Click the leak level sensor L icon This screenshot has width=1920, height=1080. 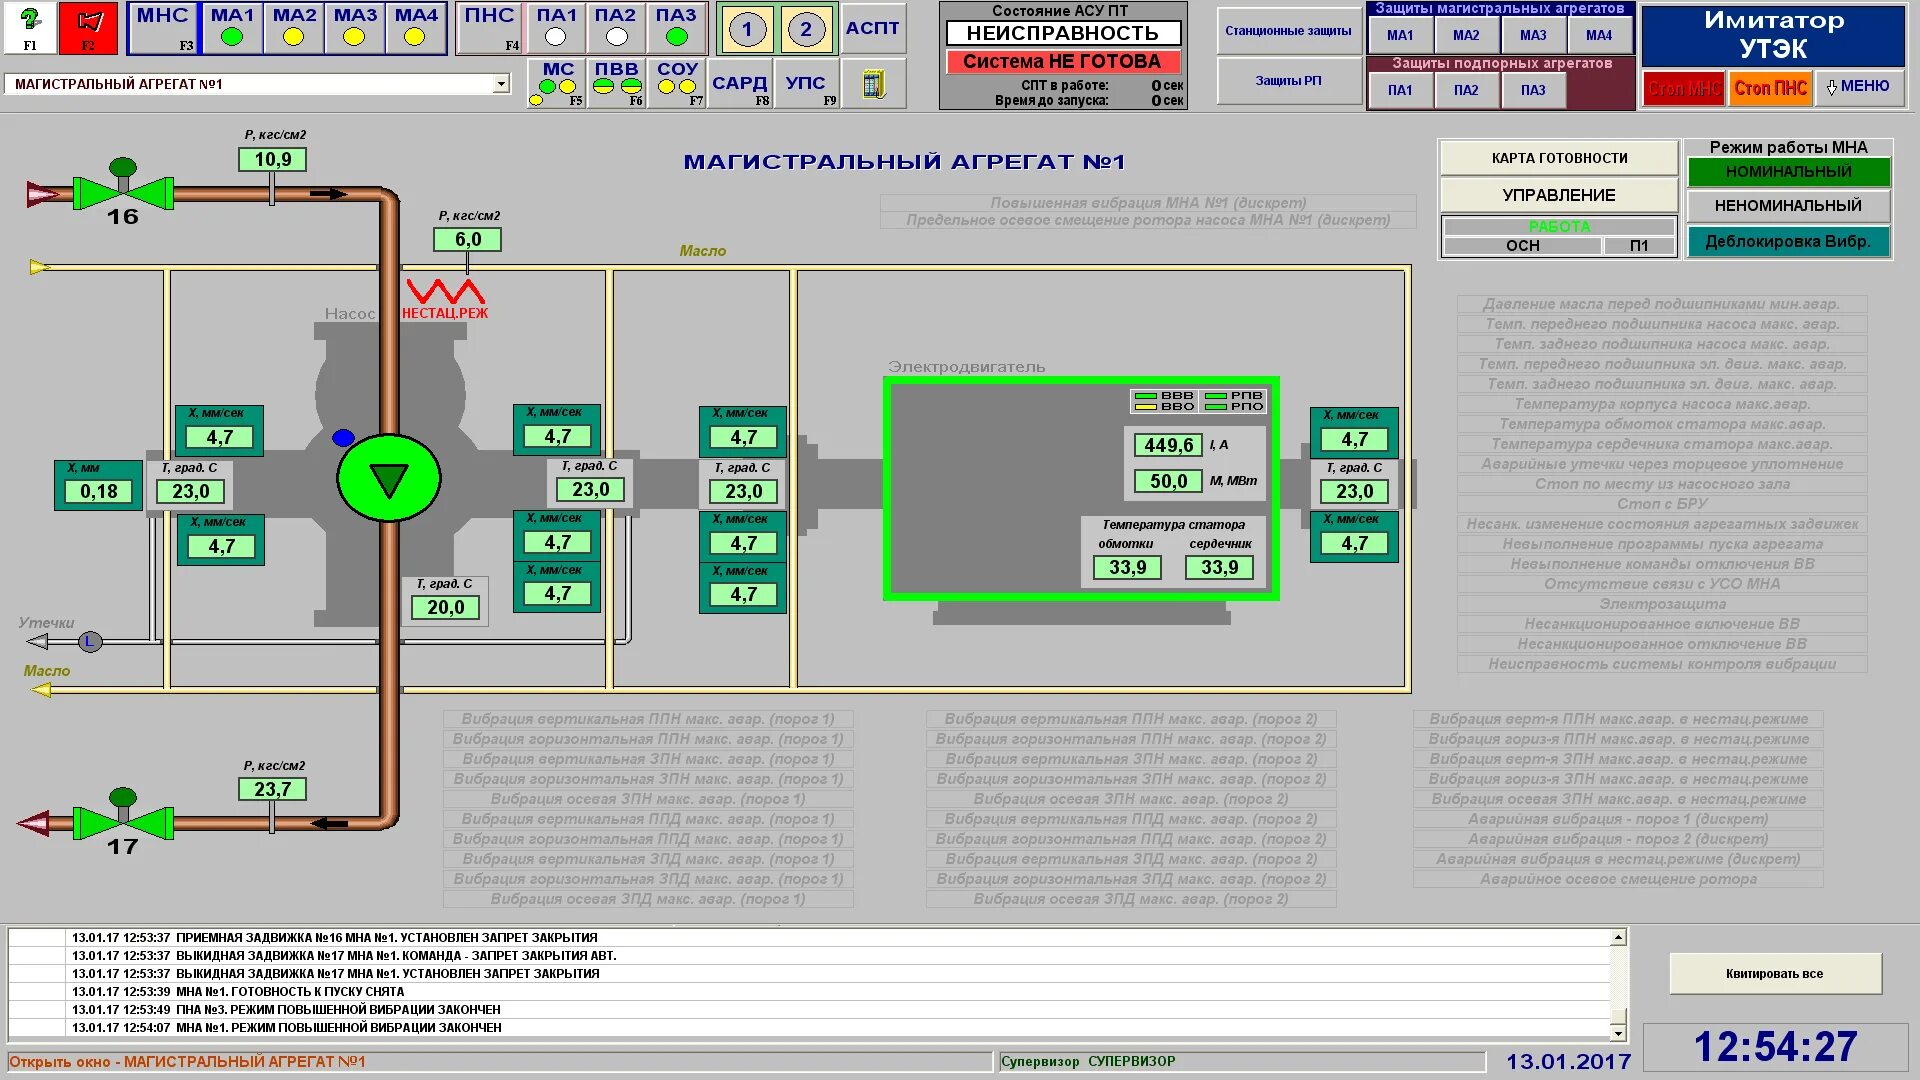tap(90, 642)
